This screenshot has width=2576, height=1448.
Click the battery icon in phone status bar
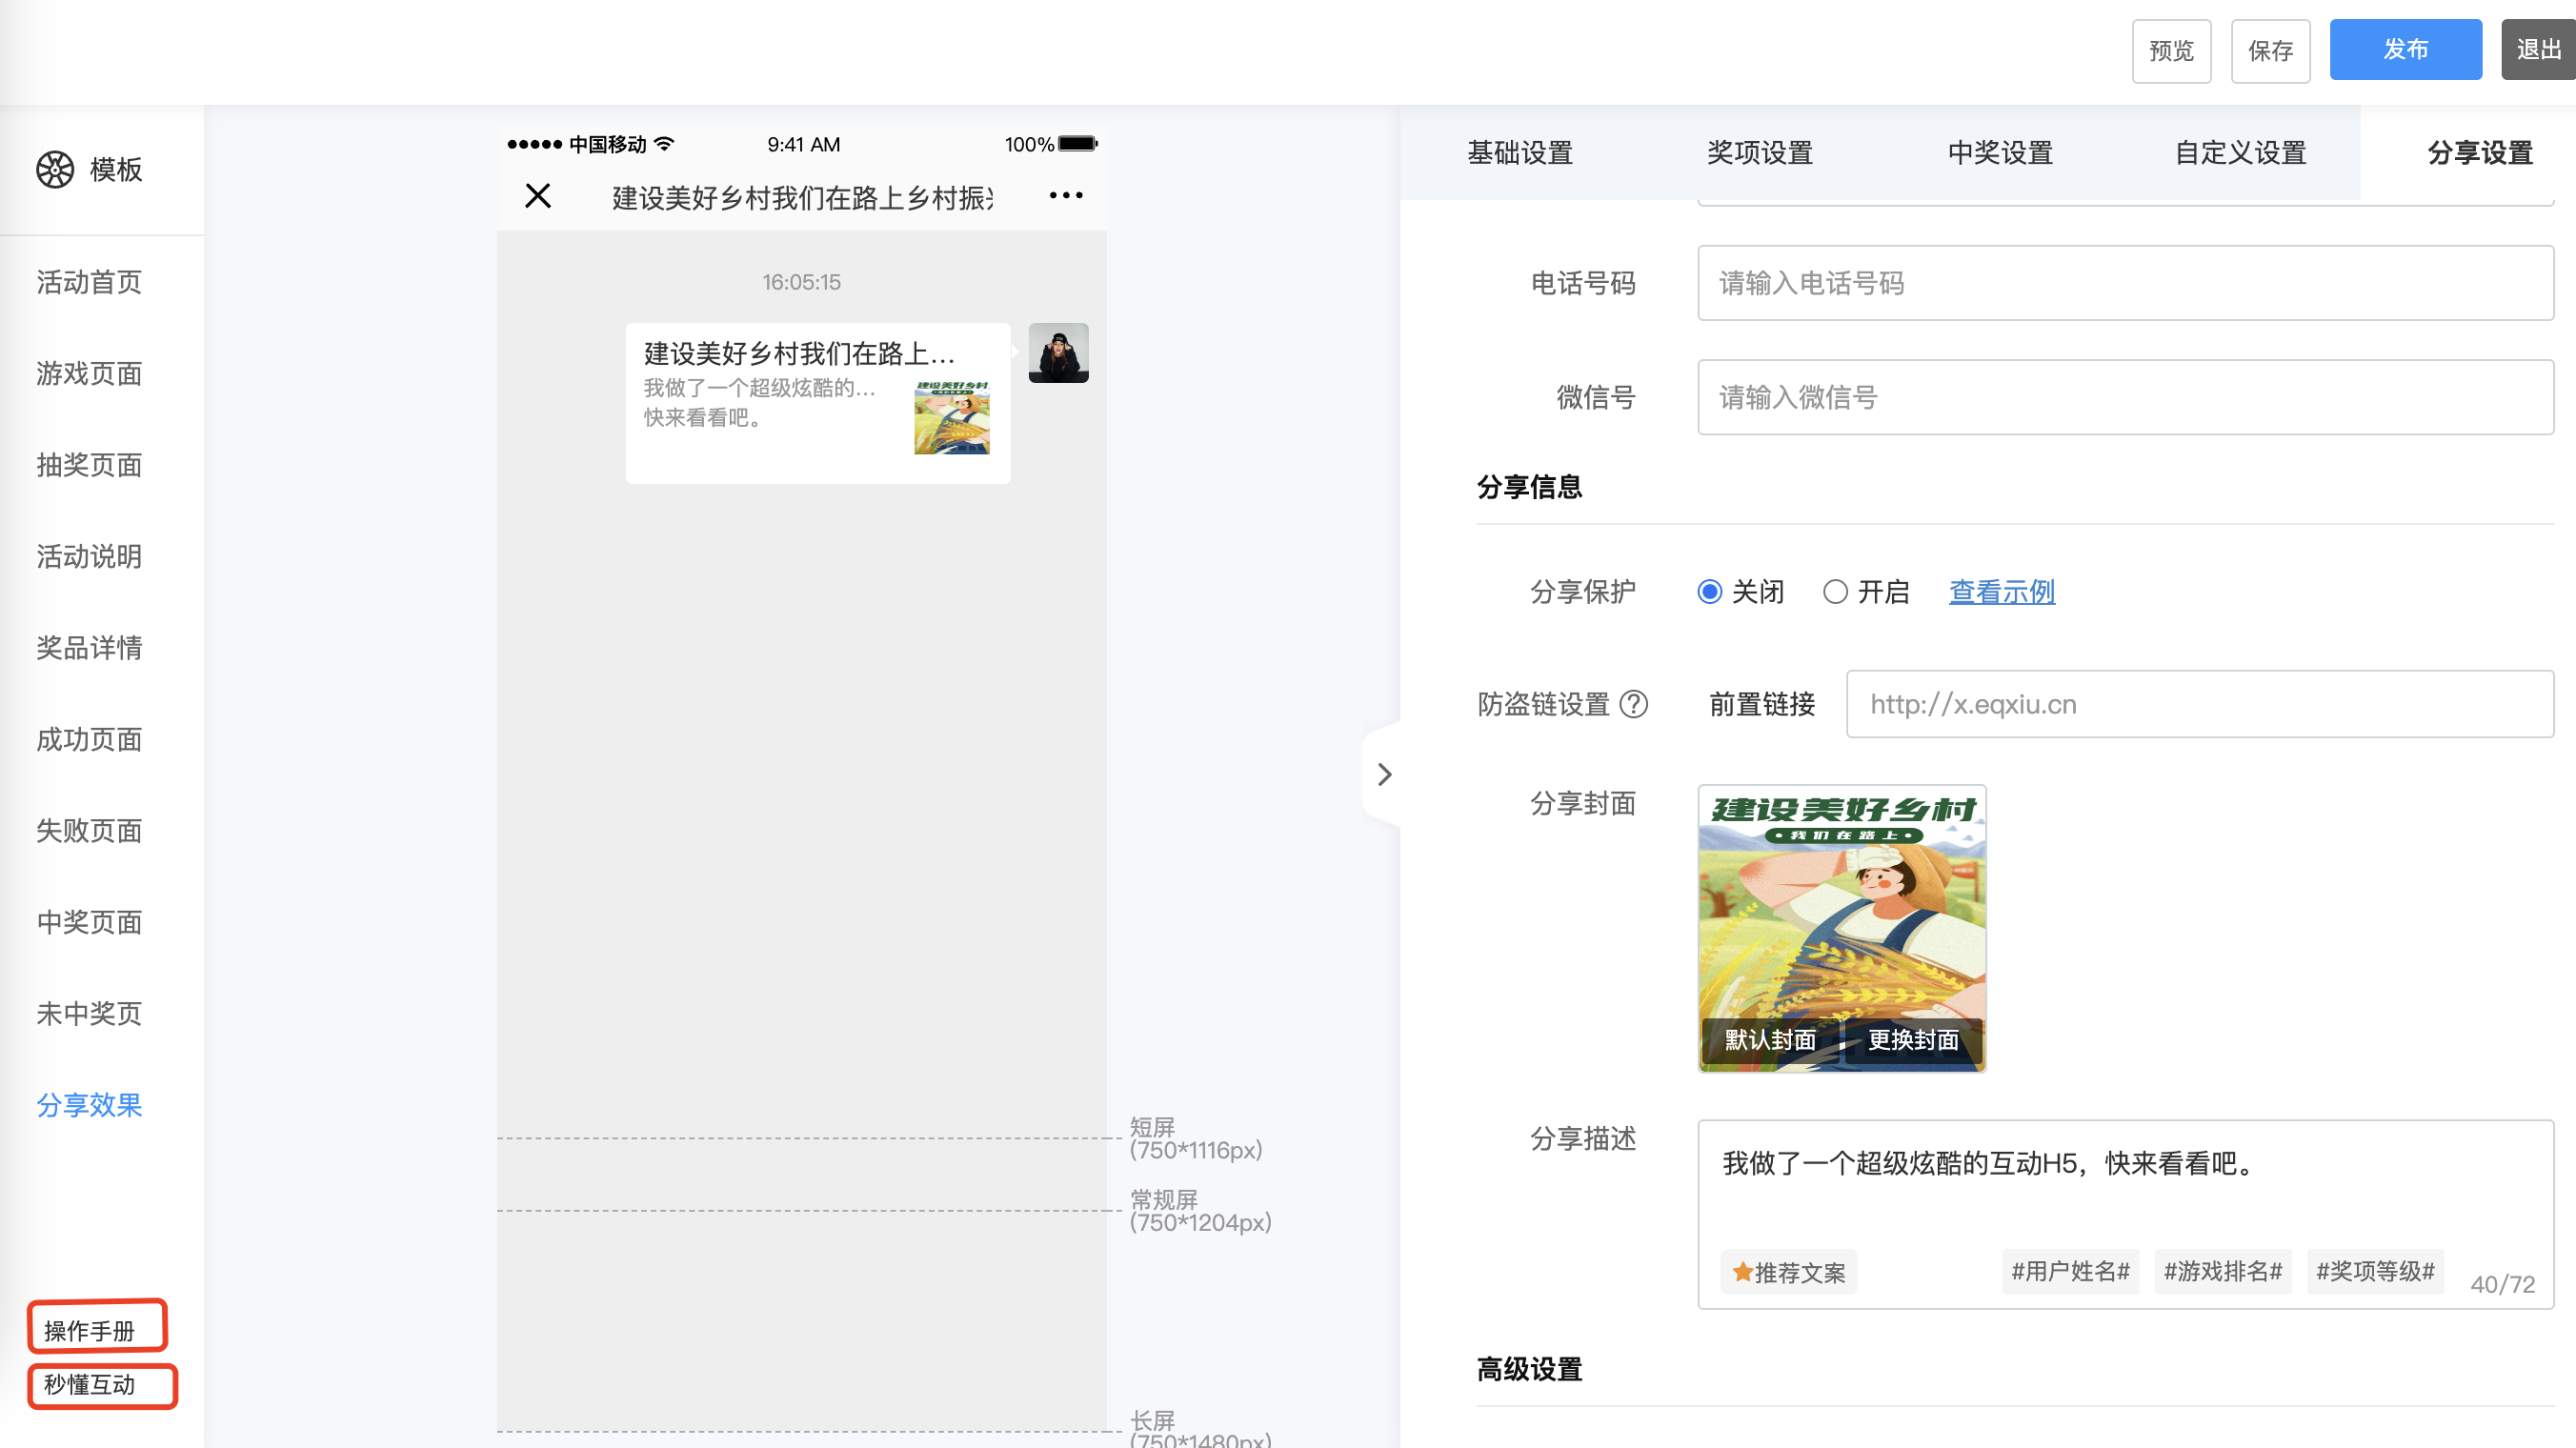(1077, 144)
